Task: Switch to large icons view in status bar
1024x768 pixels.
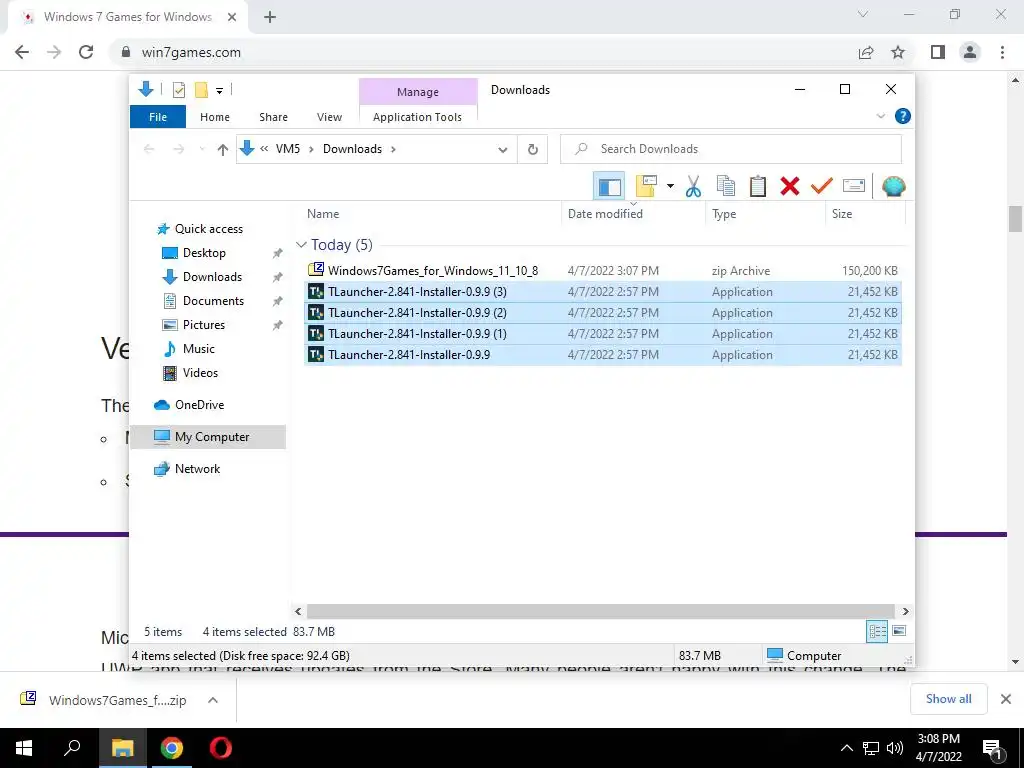Action: (x=899, y=631)
